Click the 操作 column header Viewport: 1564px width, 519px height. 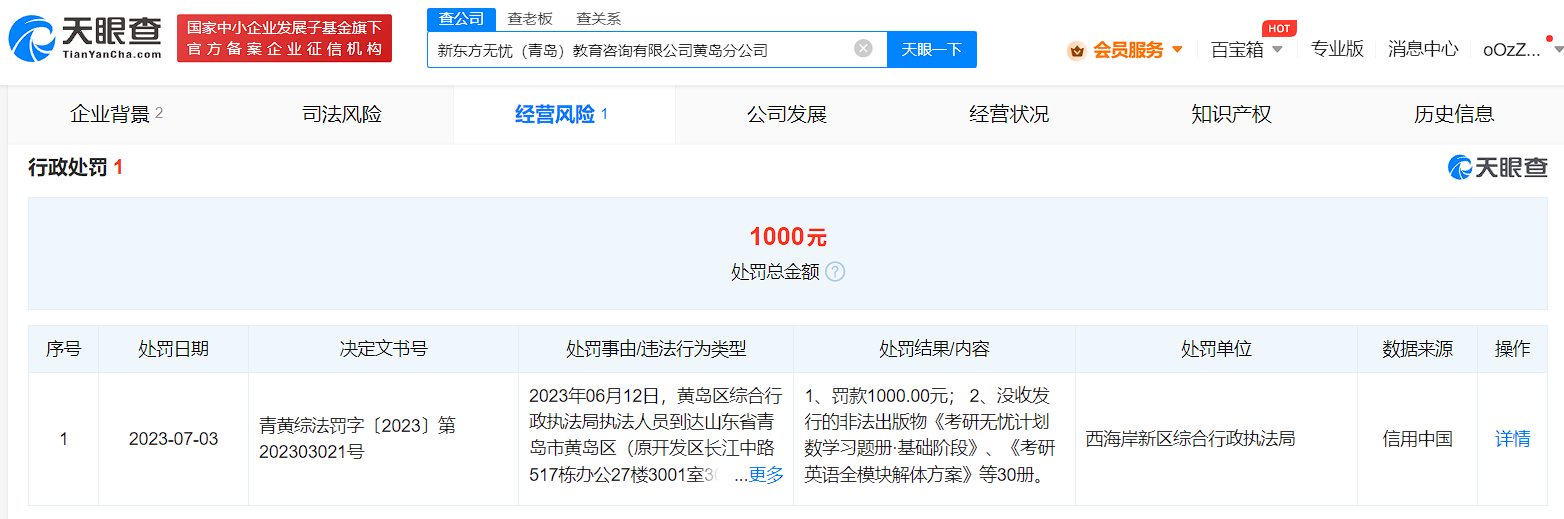1512,349
